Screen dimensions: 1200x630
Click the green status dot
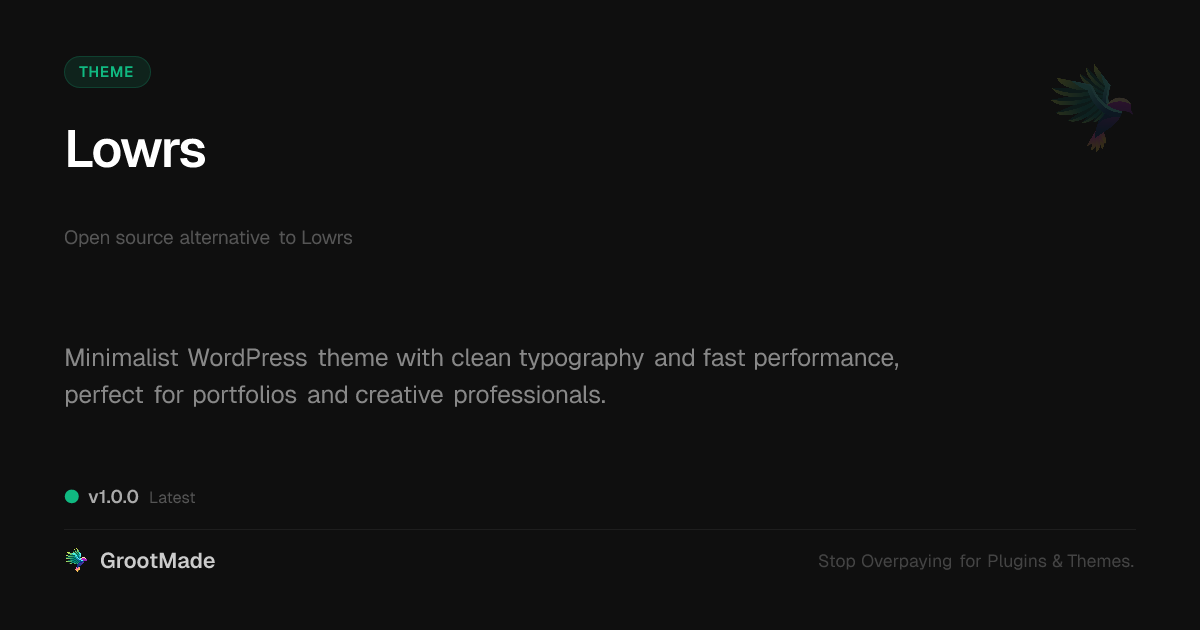(x=72, y=497)
